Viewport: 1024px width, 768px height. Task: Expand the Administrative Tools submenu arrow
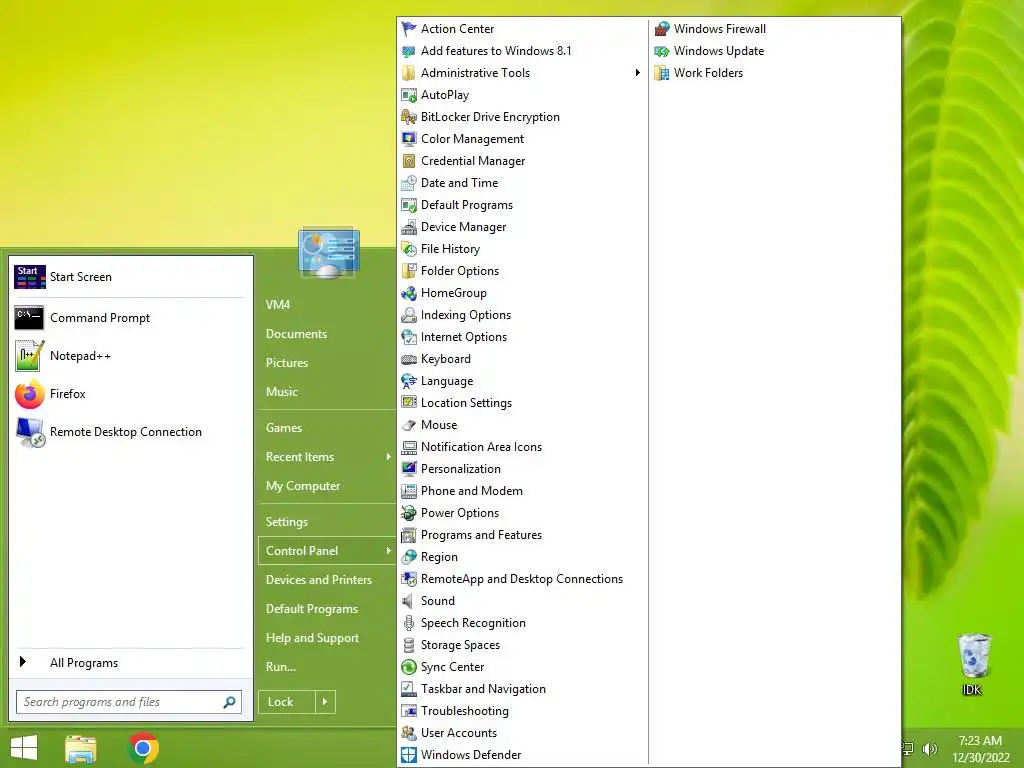[637, 72]
